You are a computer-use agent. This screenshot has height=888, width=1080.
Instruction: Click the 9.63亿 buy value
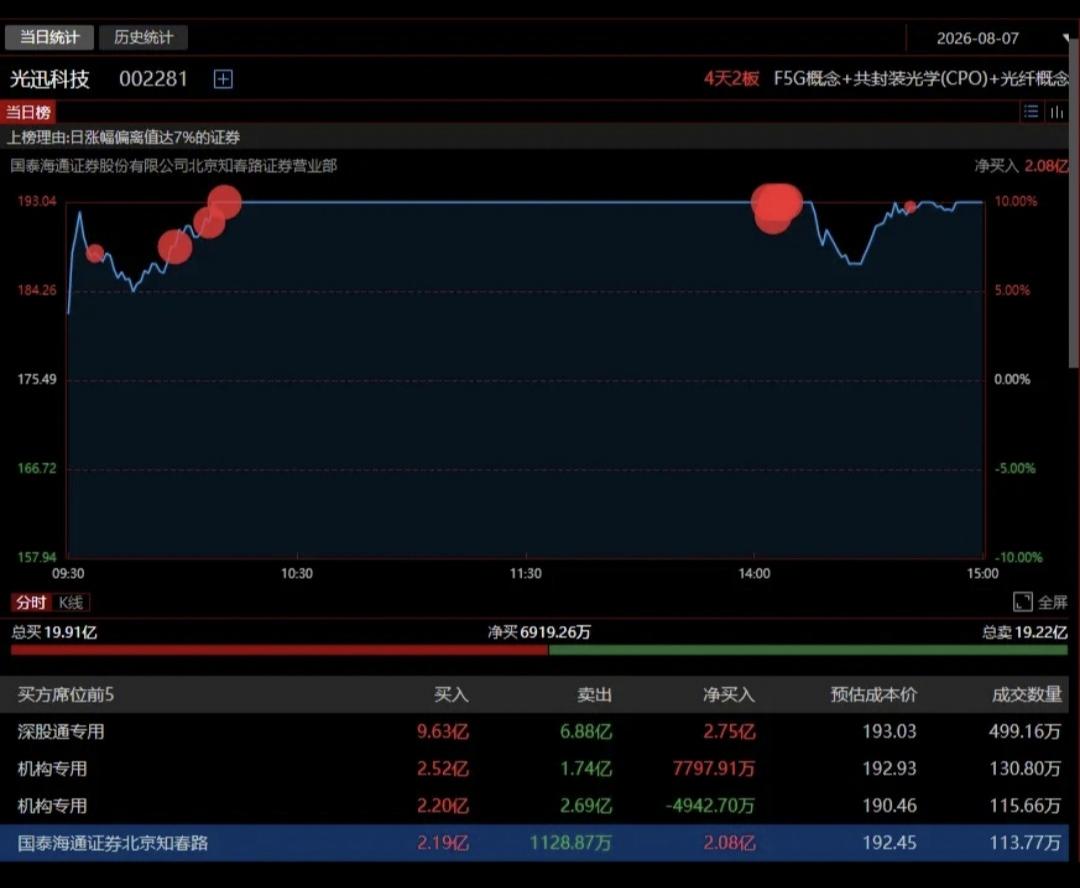(443, 732)
